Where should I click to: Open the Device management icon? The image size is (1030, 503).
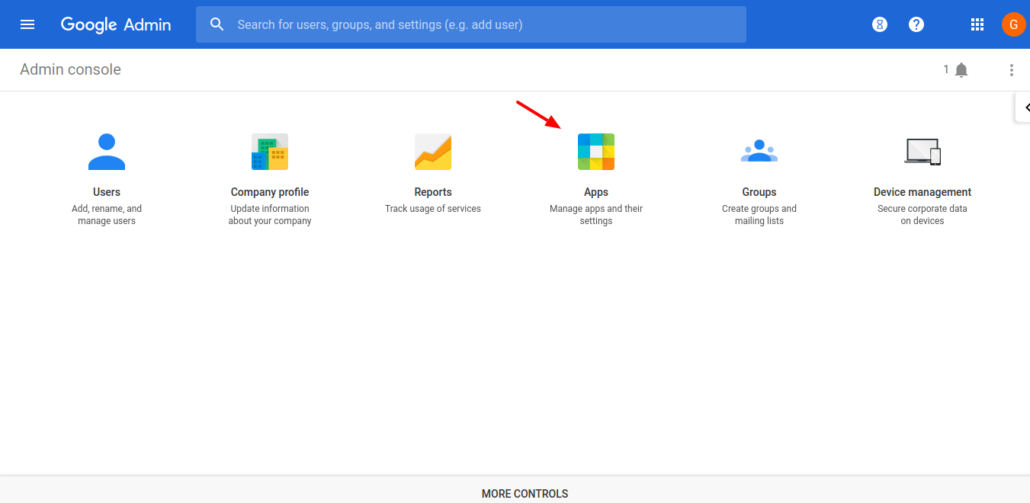pos(922,152)
